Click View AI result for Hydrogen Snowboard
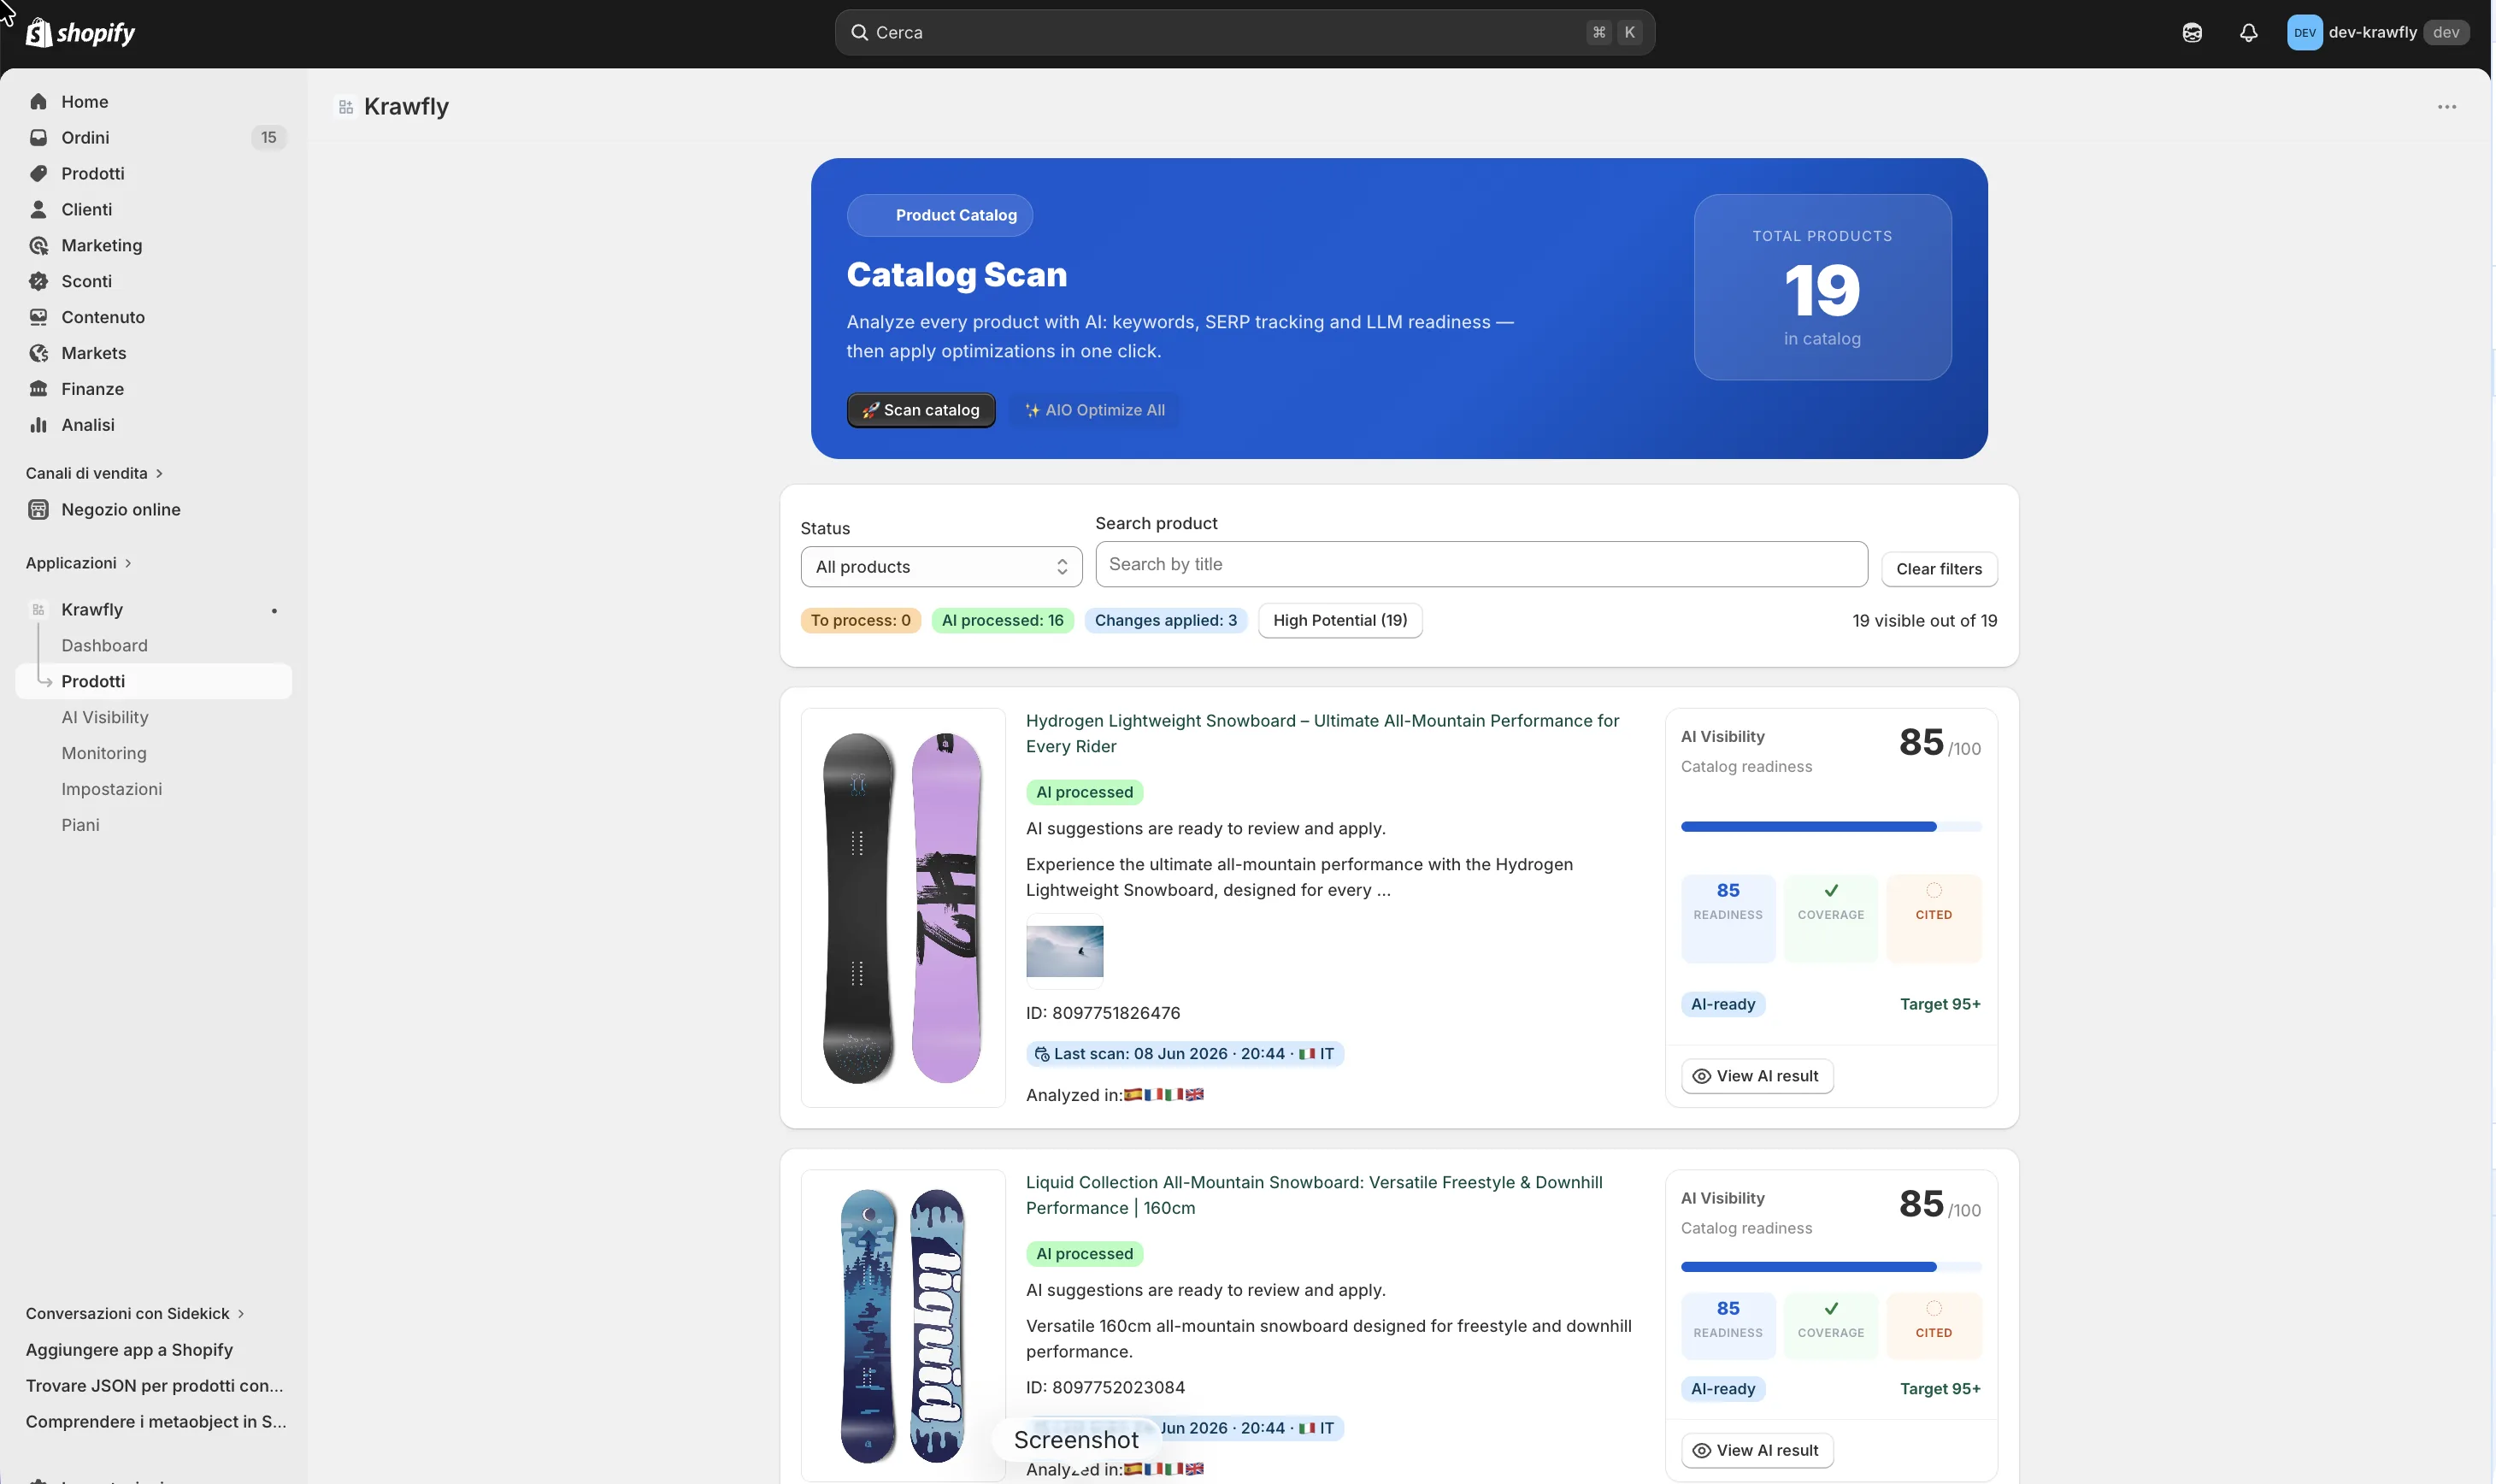This screenshot has width=2496, height=1484. coord(1756,1076)
